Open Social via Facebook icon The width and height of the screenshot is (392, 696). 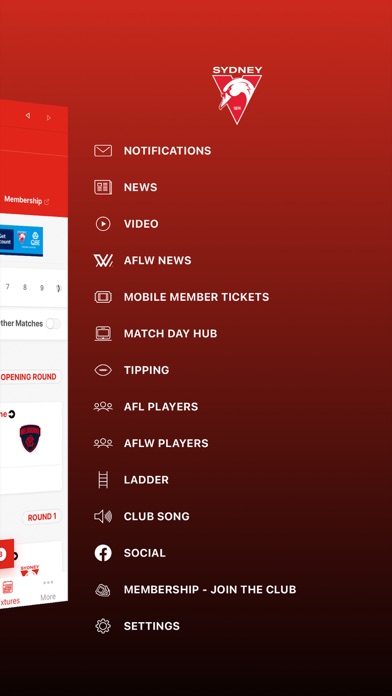click(x=103, y=553)
